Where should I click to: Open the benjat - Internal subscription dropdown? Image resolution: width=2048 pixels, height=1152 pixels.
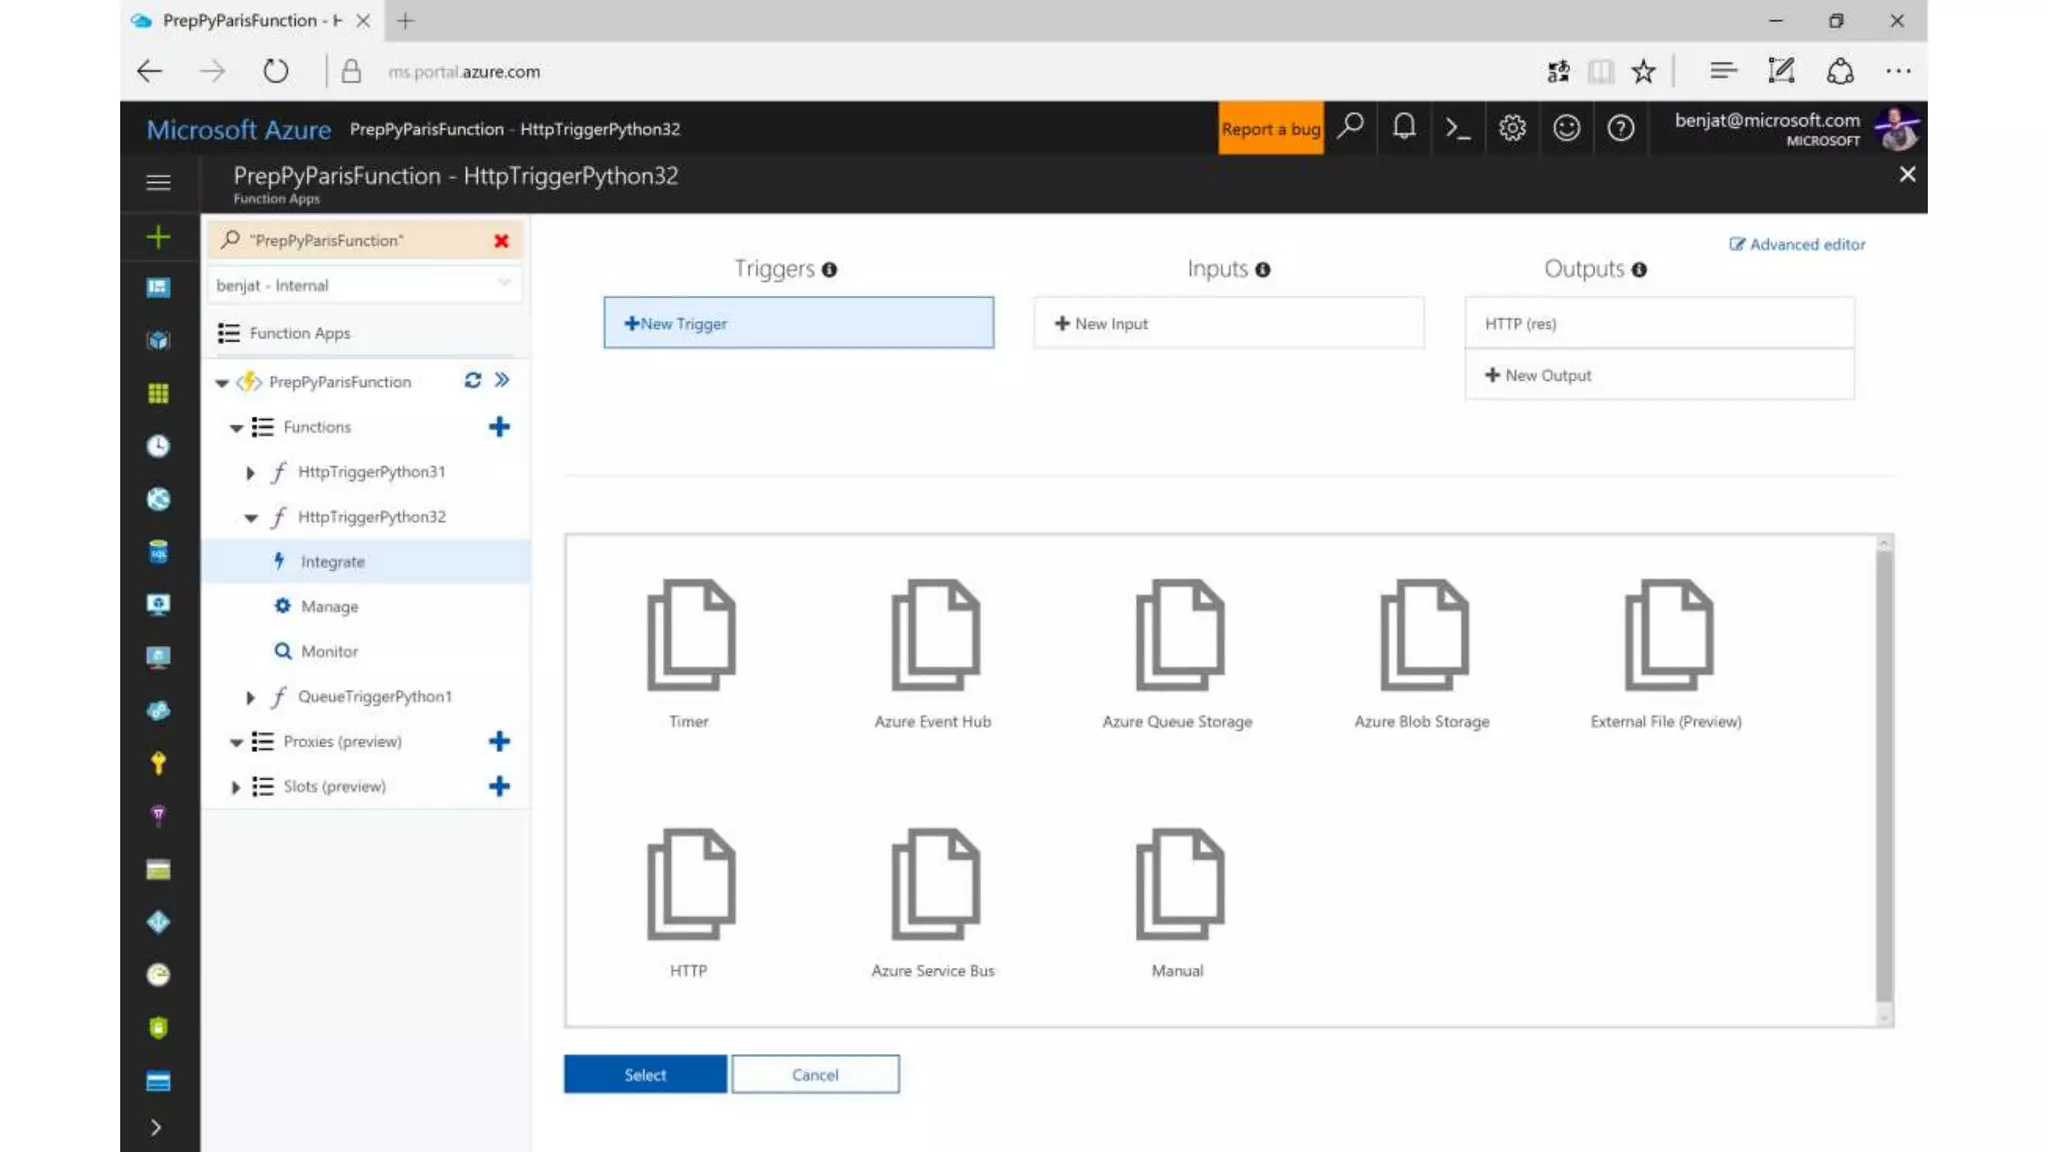click(x=363, y=285)
